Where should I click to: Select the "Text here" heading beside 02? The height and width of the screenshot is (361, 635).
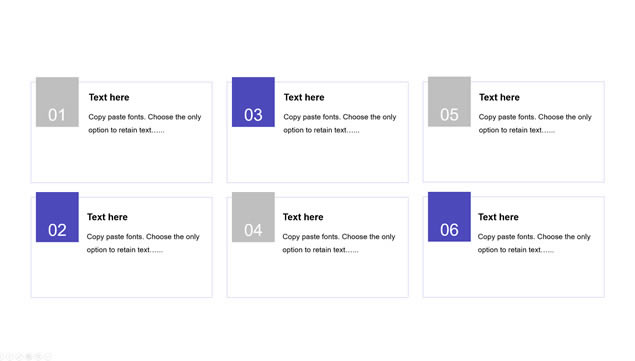107,217
